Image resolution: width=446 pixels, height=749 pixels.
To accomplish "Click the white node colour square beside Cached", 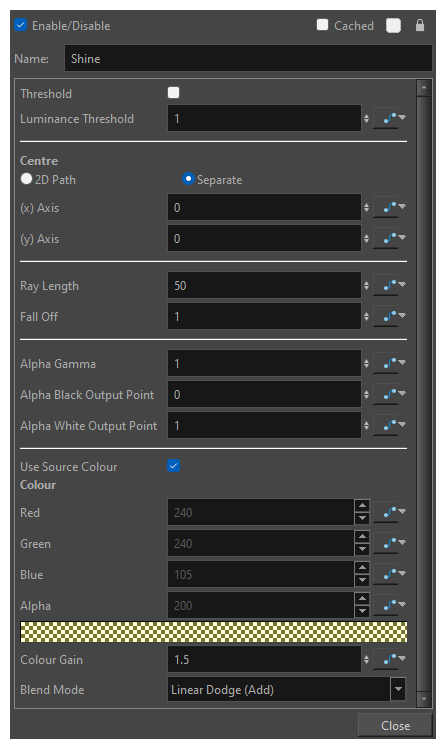I will 393,25.
